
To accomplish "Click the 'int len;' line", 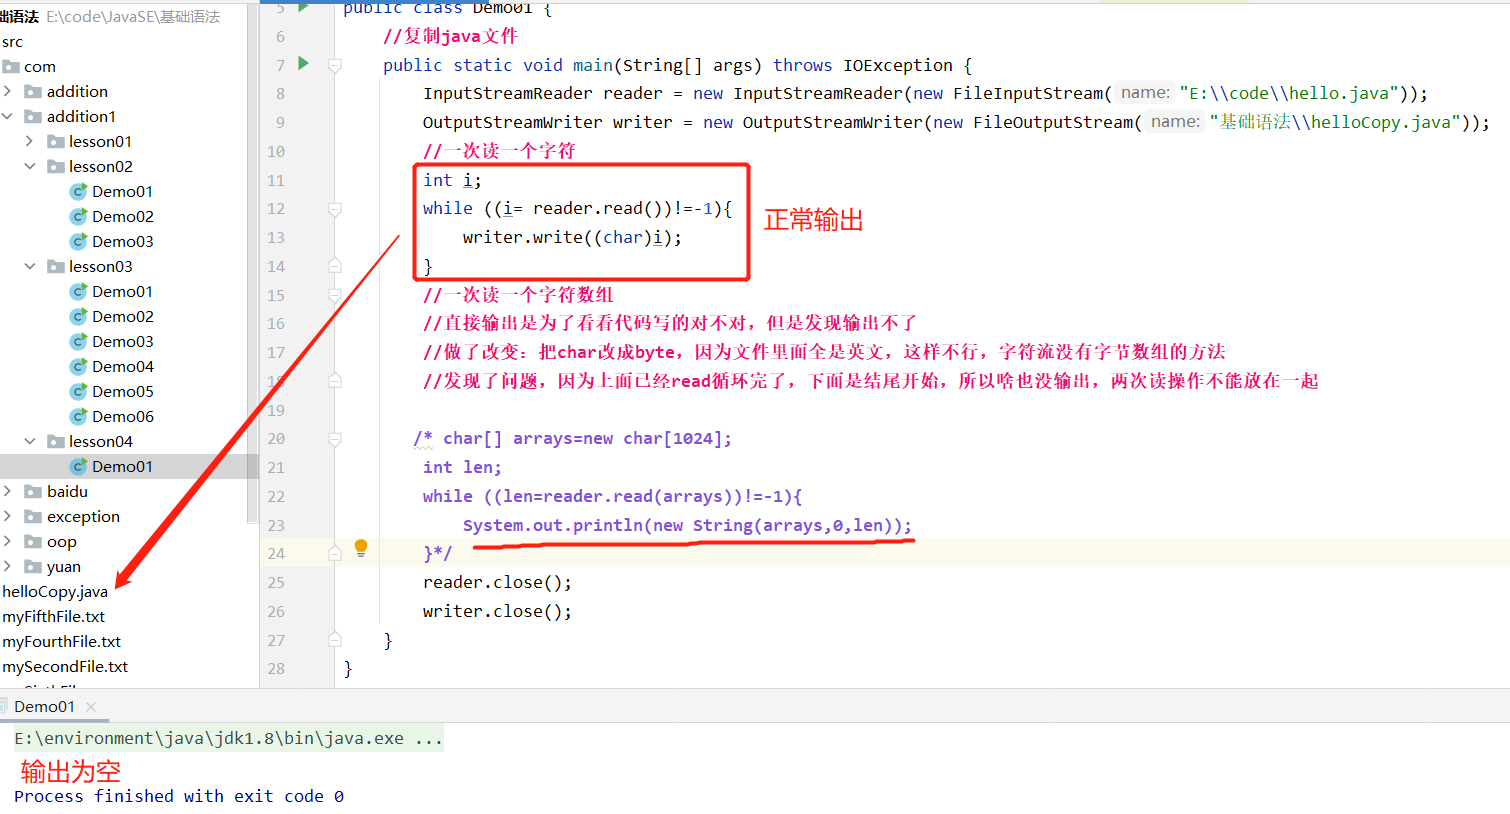I will pos(462,467).
